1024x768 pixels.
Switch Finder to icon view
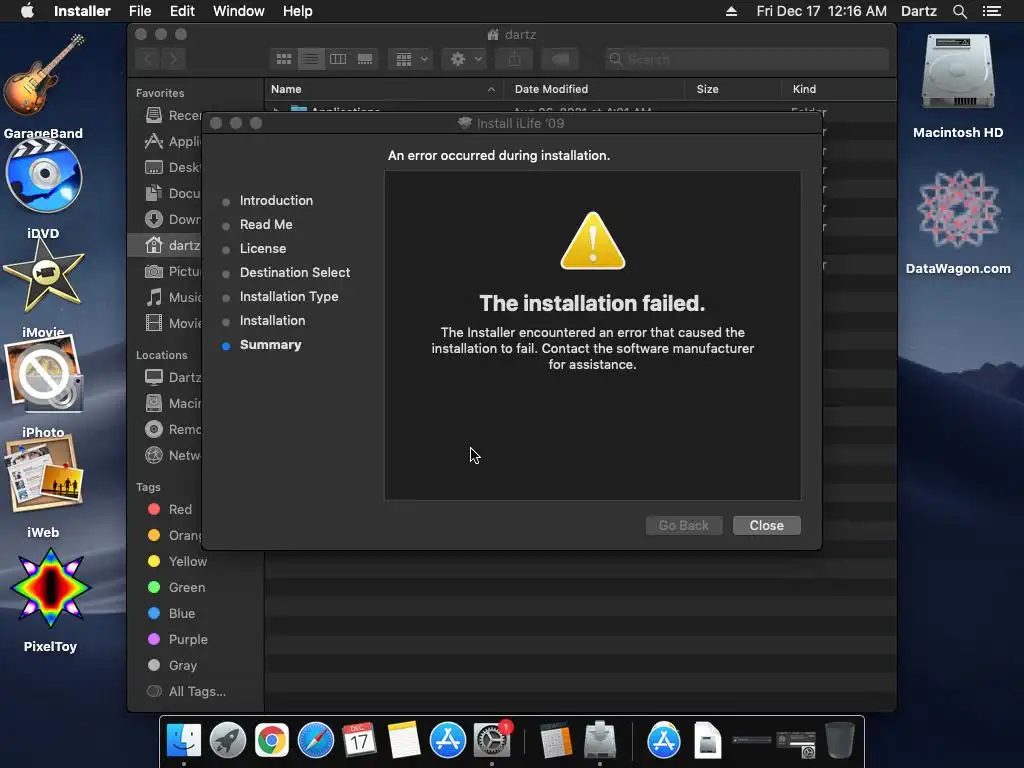[284, 59]
